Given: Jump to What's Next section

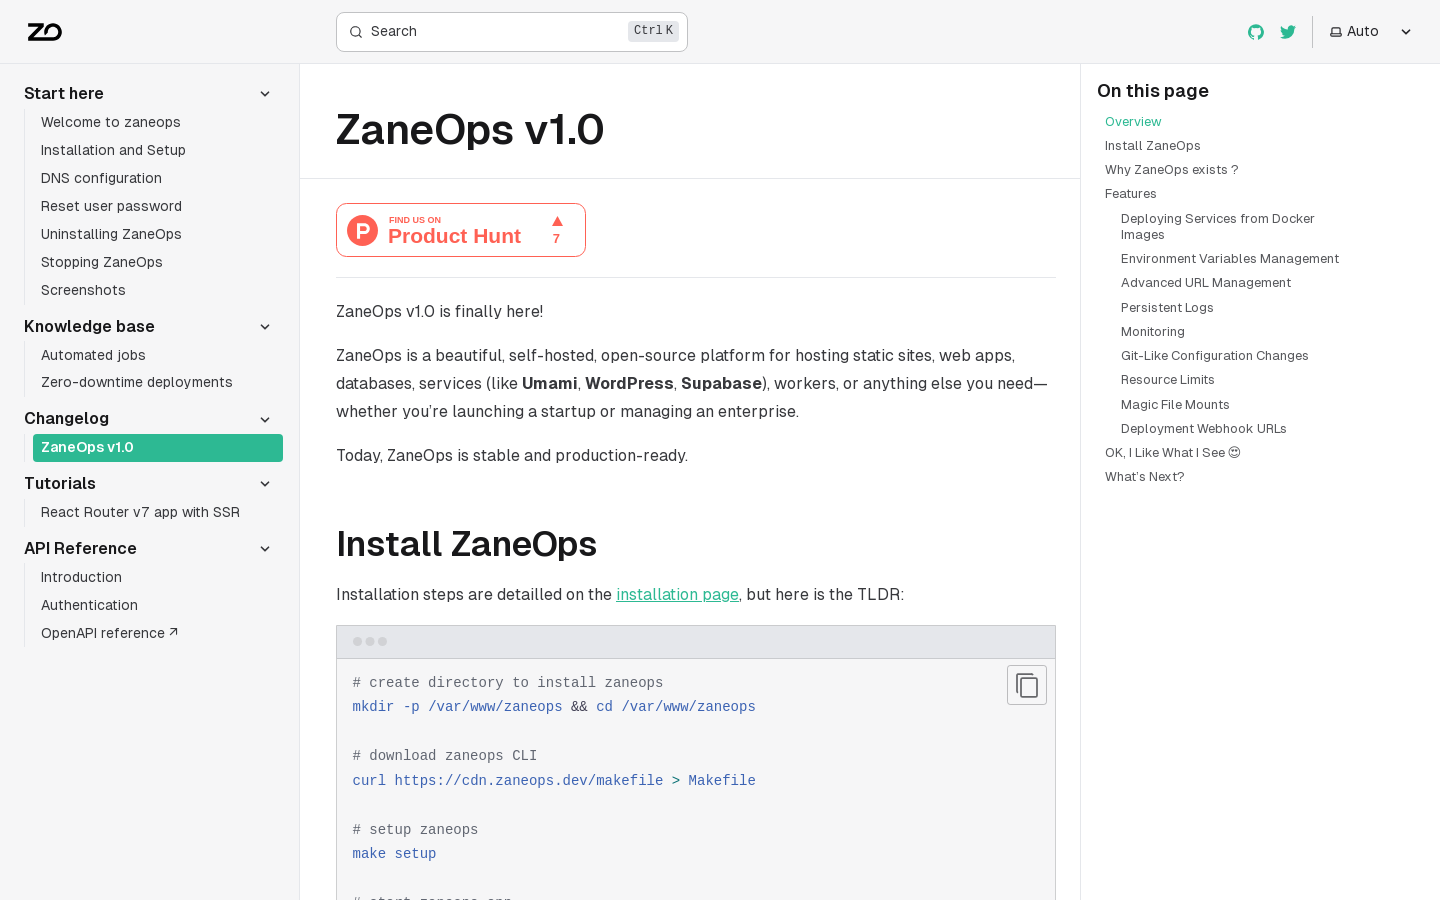Looking at the screenshot, I should pos(1144,477).
